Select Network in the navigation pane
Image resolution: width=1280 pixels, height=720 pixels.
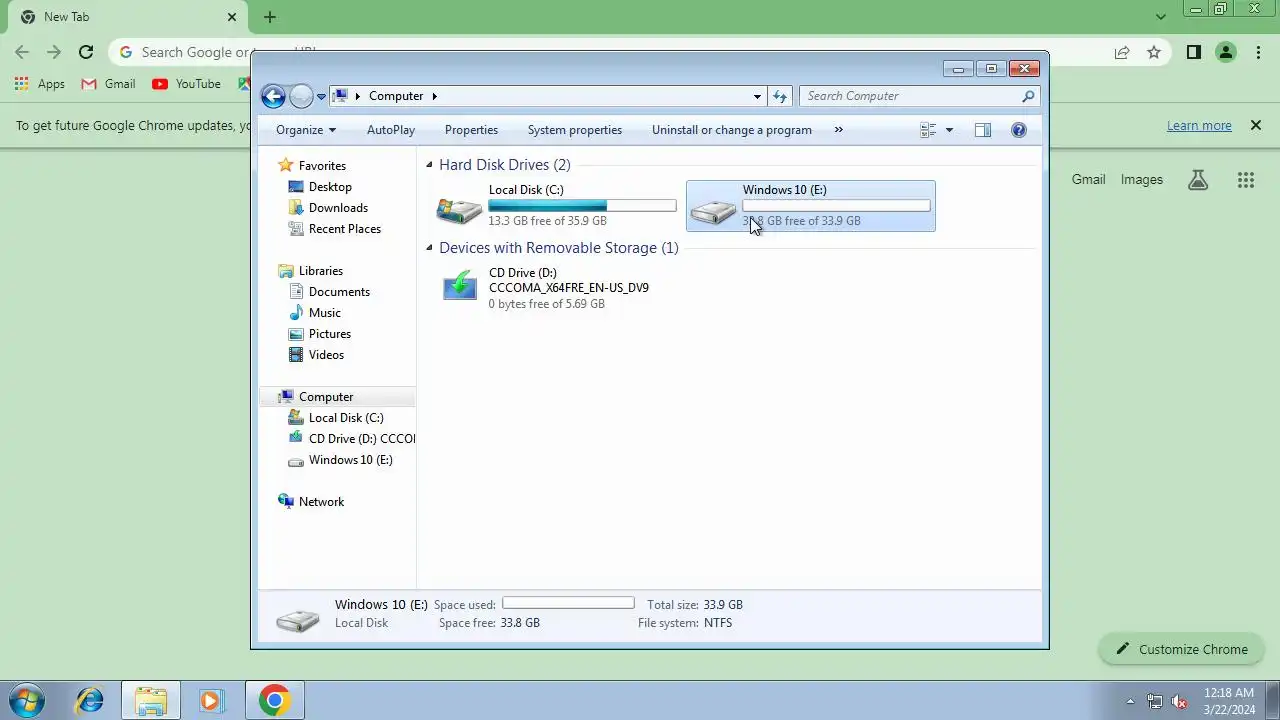pos(321,502)
